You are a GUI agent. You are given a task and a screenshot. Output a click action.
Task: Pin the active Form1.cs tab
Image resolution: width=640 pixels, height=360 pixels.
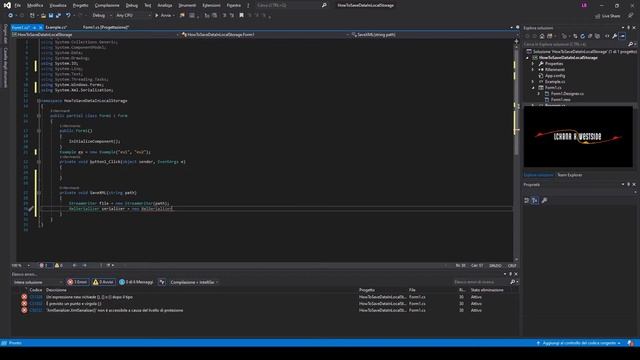point(35,27)
